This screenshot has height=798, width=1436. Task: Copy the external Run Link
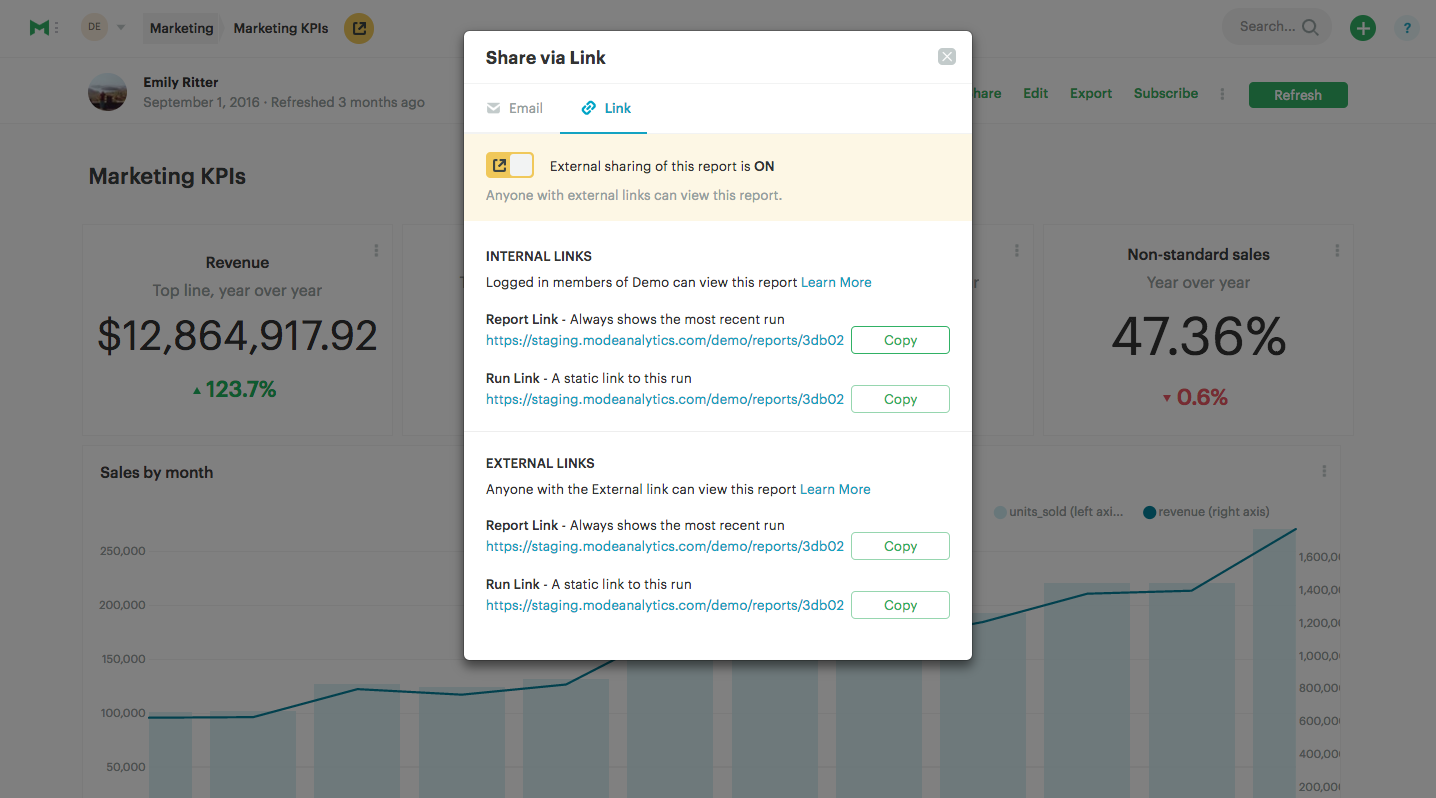click(900, 605)
